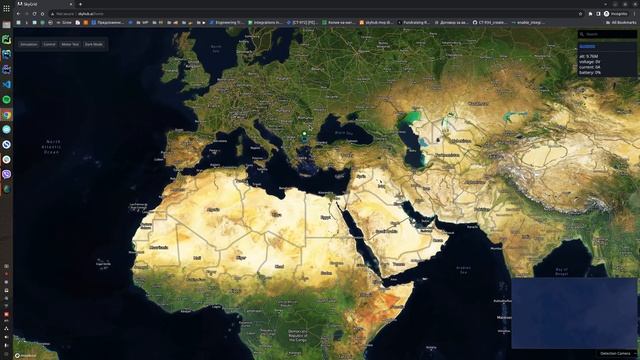Open Spotify from the dock
This screenshot has height=360, width=640.
pos(7,100)
